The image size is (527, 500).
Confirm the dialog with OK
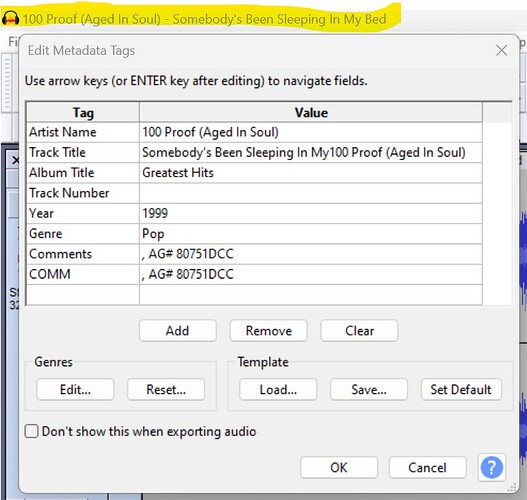tap(339, 467)
